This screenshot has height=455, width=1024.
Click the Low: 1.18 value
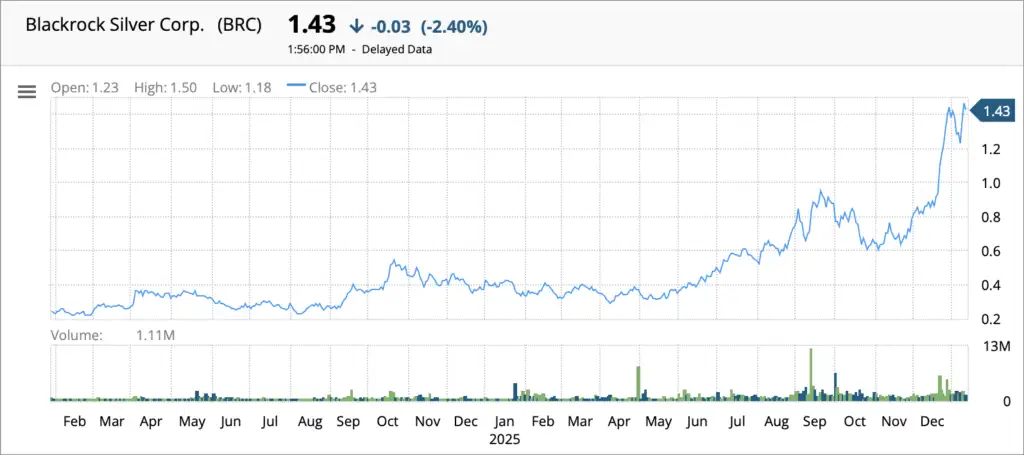point(242,87)
